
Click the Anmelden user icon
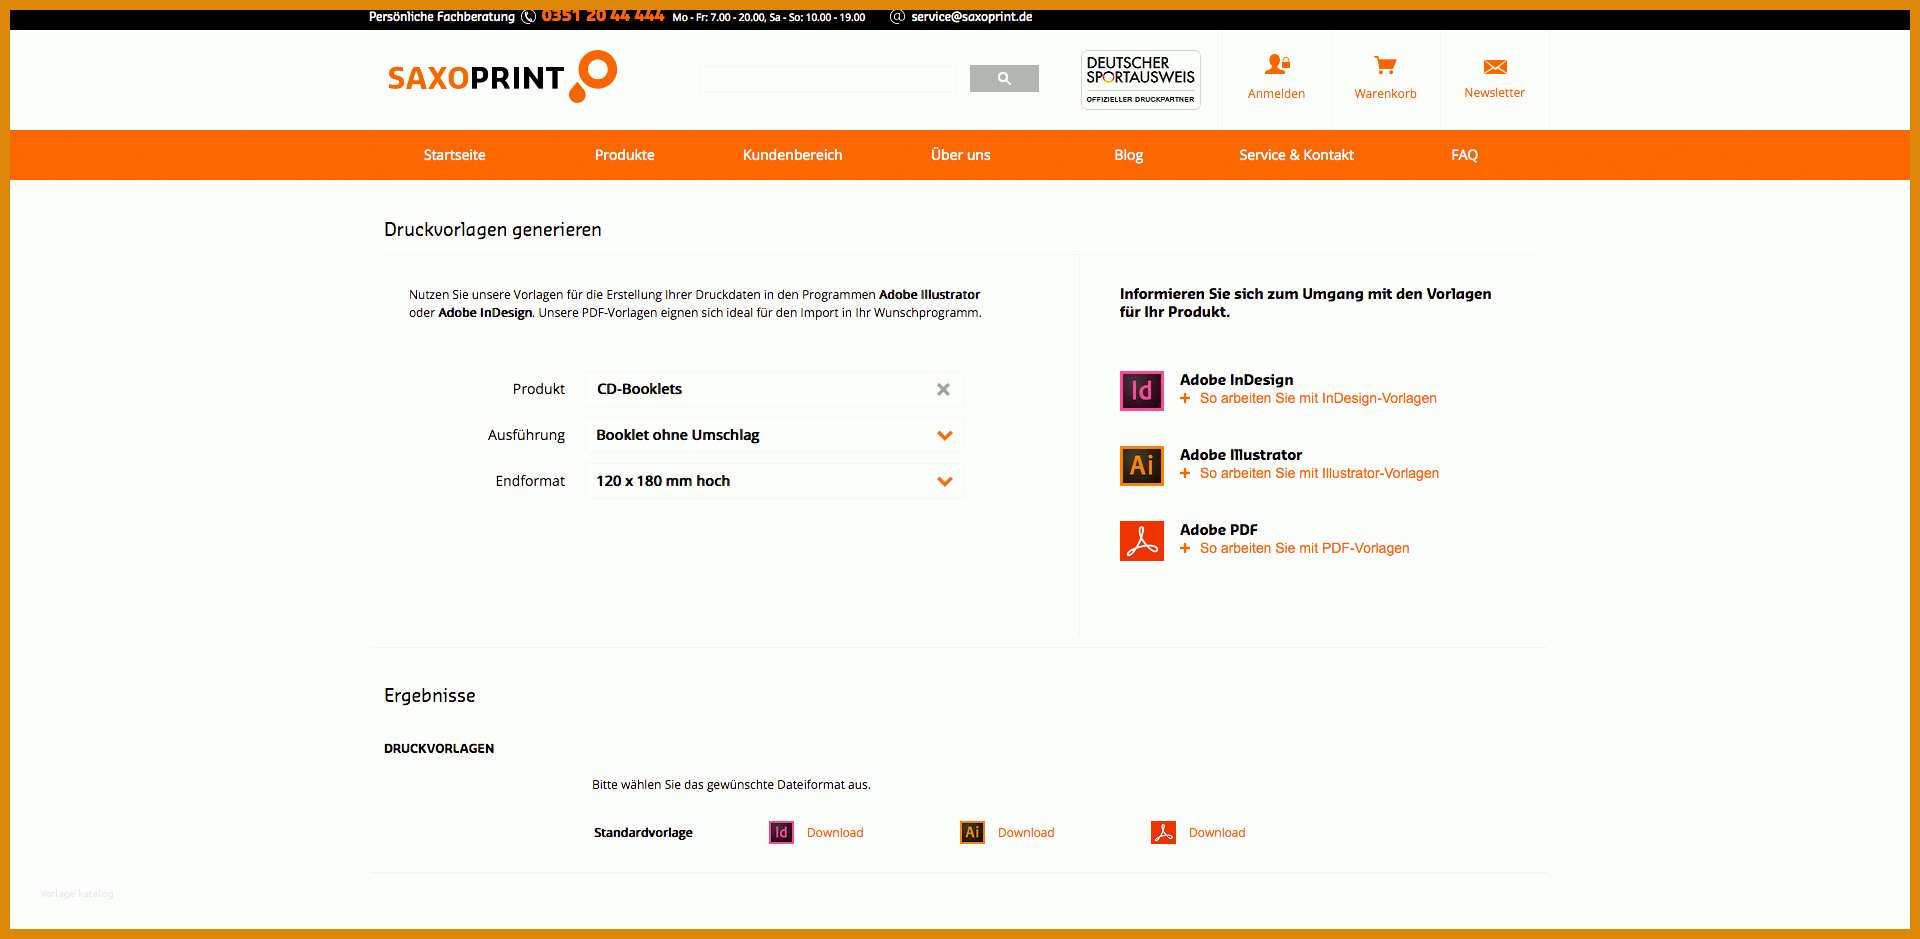click(x=1277, y=65)
